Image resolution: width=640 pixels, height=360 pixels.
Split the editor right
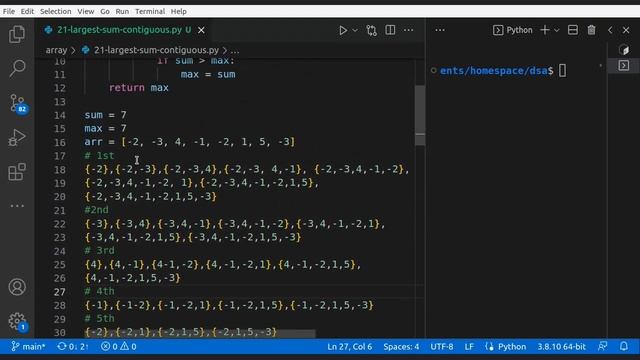click(x=390, y=30)
